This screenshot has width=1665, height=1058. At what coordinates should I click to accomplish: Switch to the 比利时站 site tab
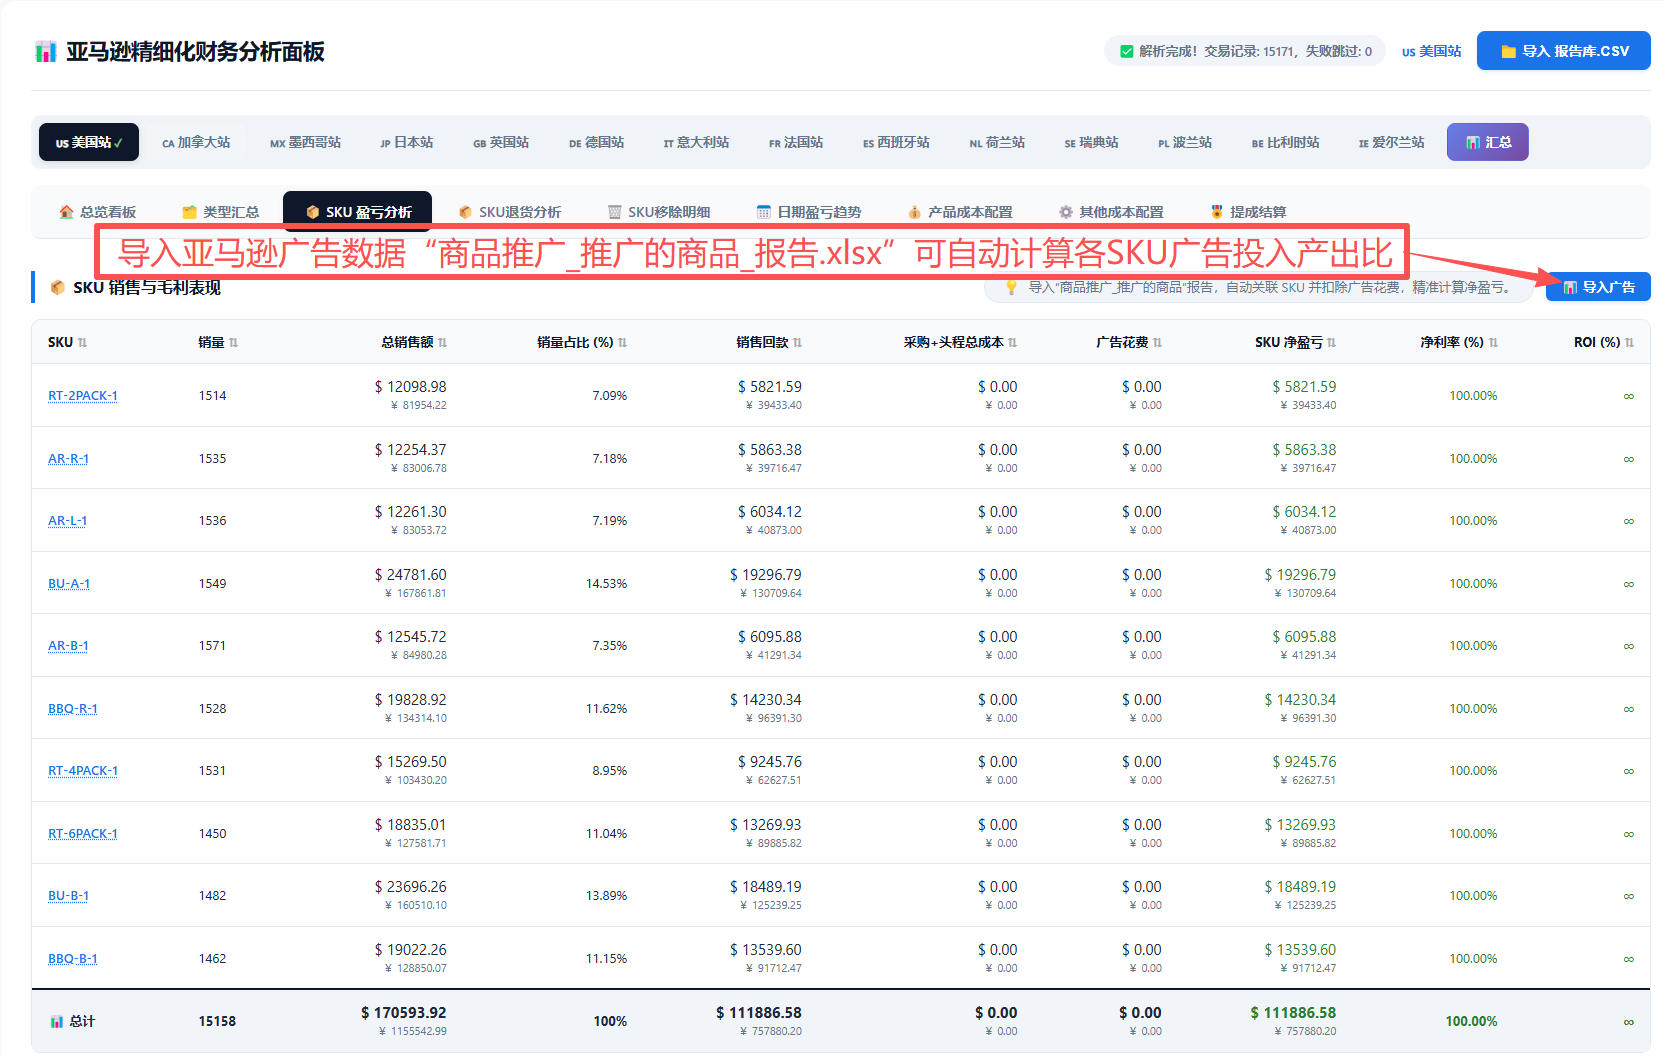(x=1285, y=142)
